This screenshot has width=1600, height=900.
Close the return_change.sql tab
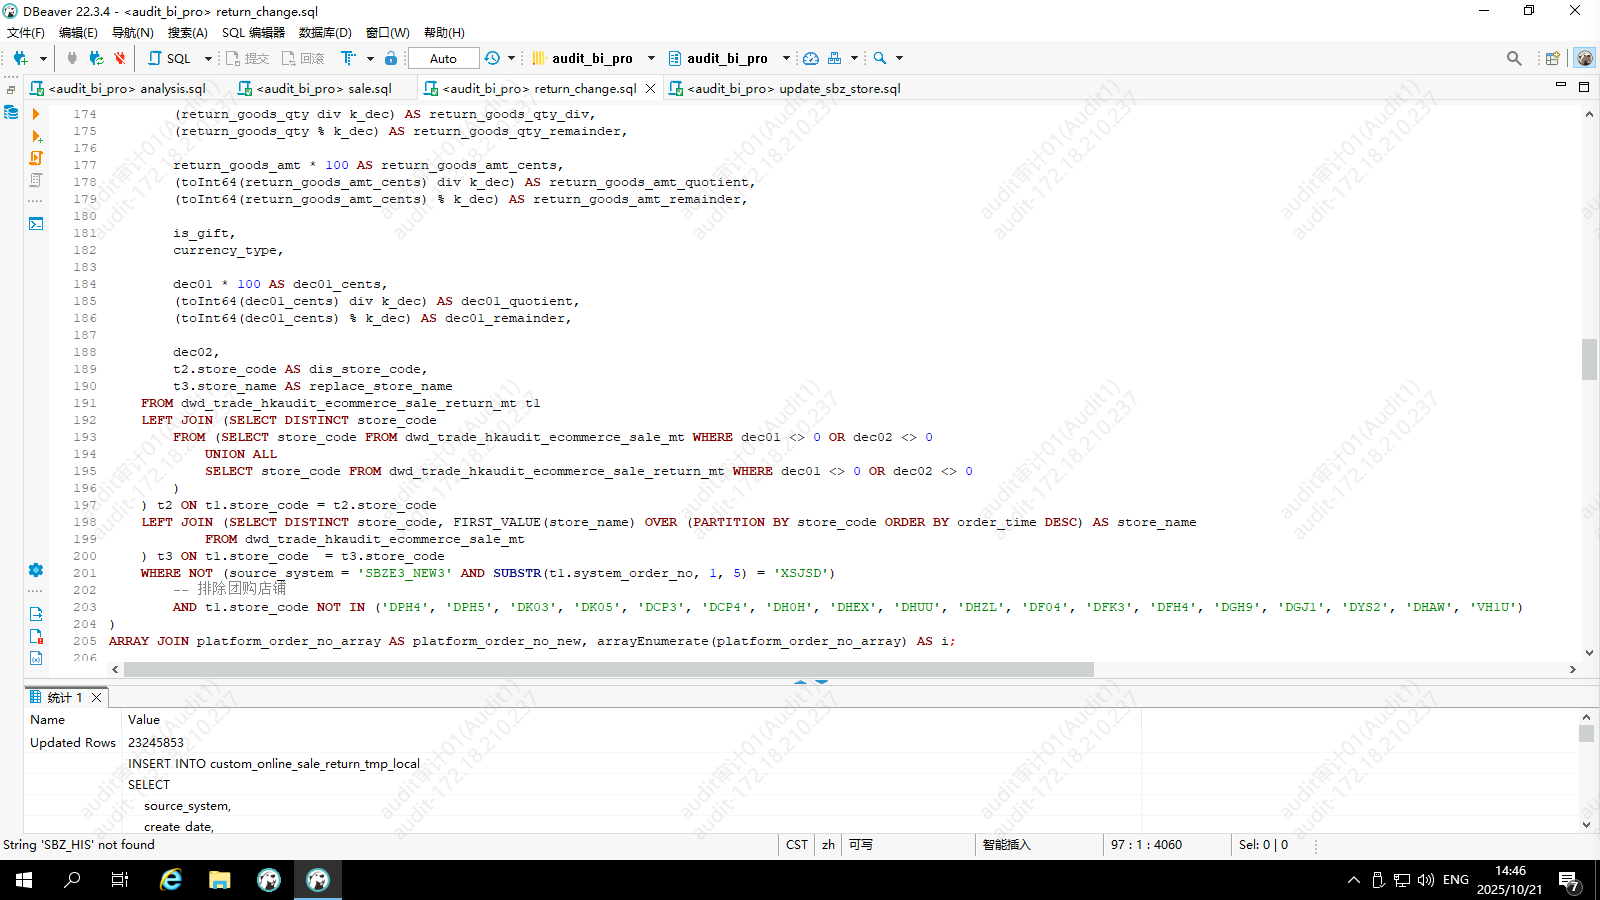point(651,88)
